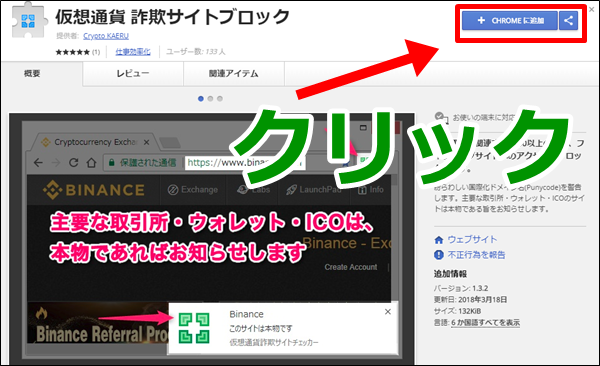
Task: Select the first carousel dot
Action: (201, 99)
